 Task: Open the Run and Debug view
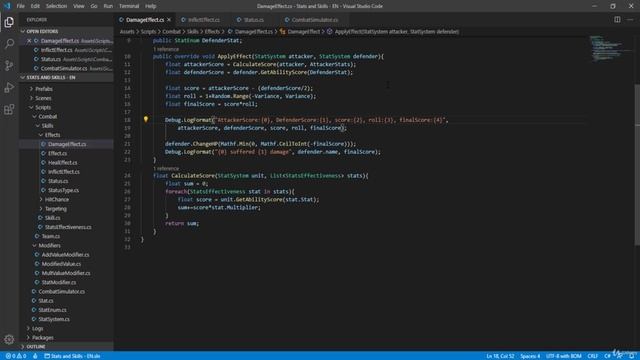click(9, 87)
